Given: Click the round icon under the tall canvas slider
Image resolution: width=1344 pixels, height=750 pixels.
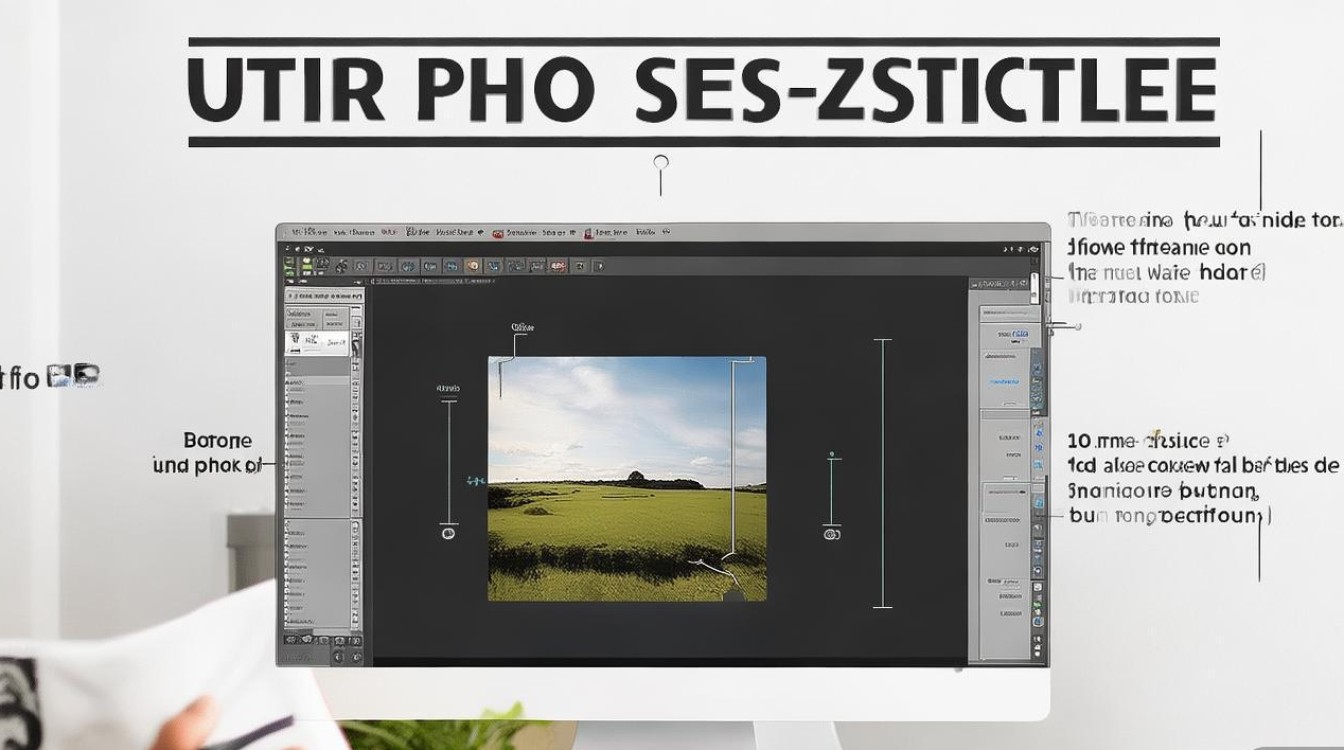Looking at the screenshot, I should click(449, 534).
